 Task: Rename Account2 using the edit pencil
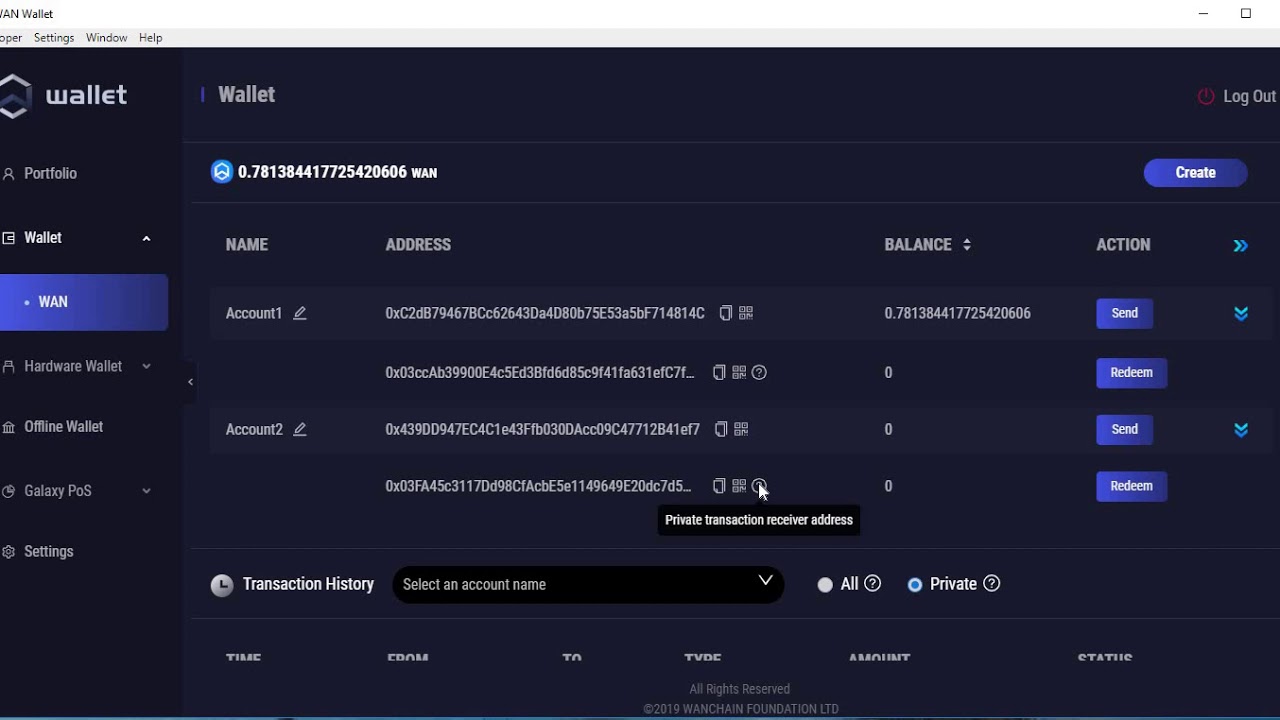[299, 429]
